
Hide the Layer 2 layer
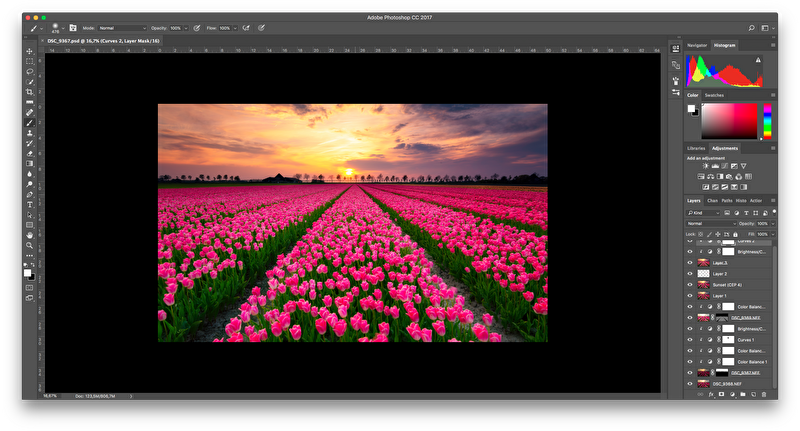click(690, 274)
